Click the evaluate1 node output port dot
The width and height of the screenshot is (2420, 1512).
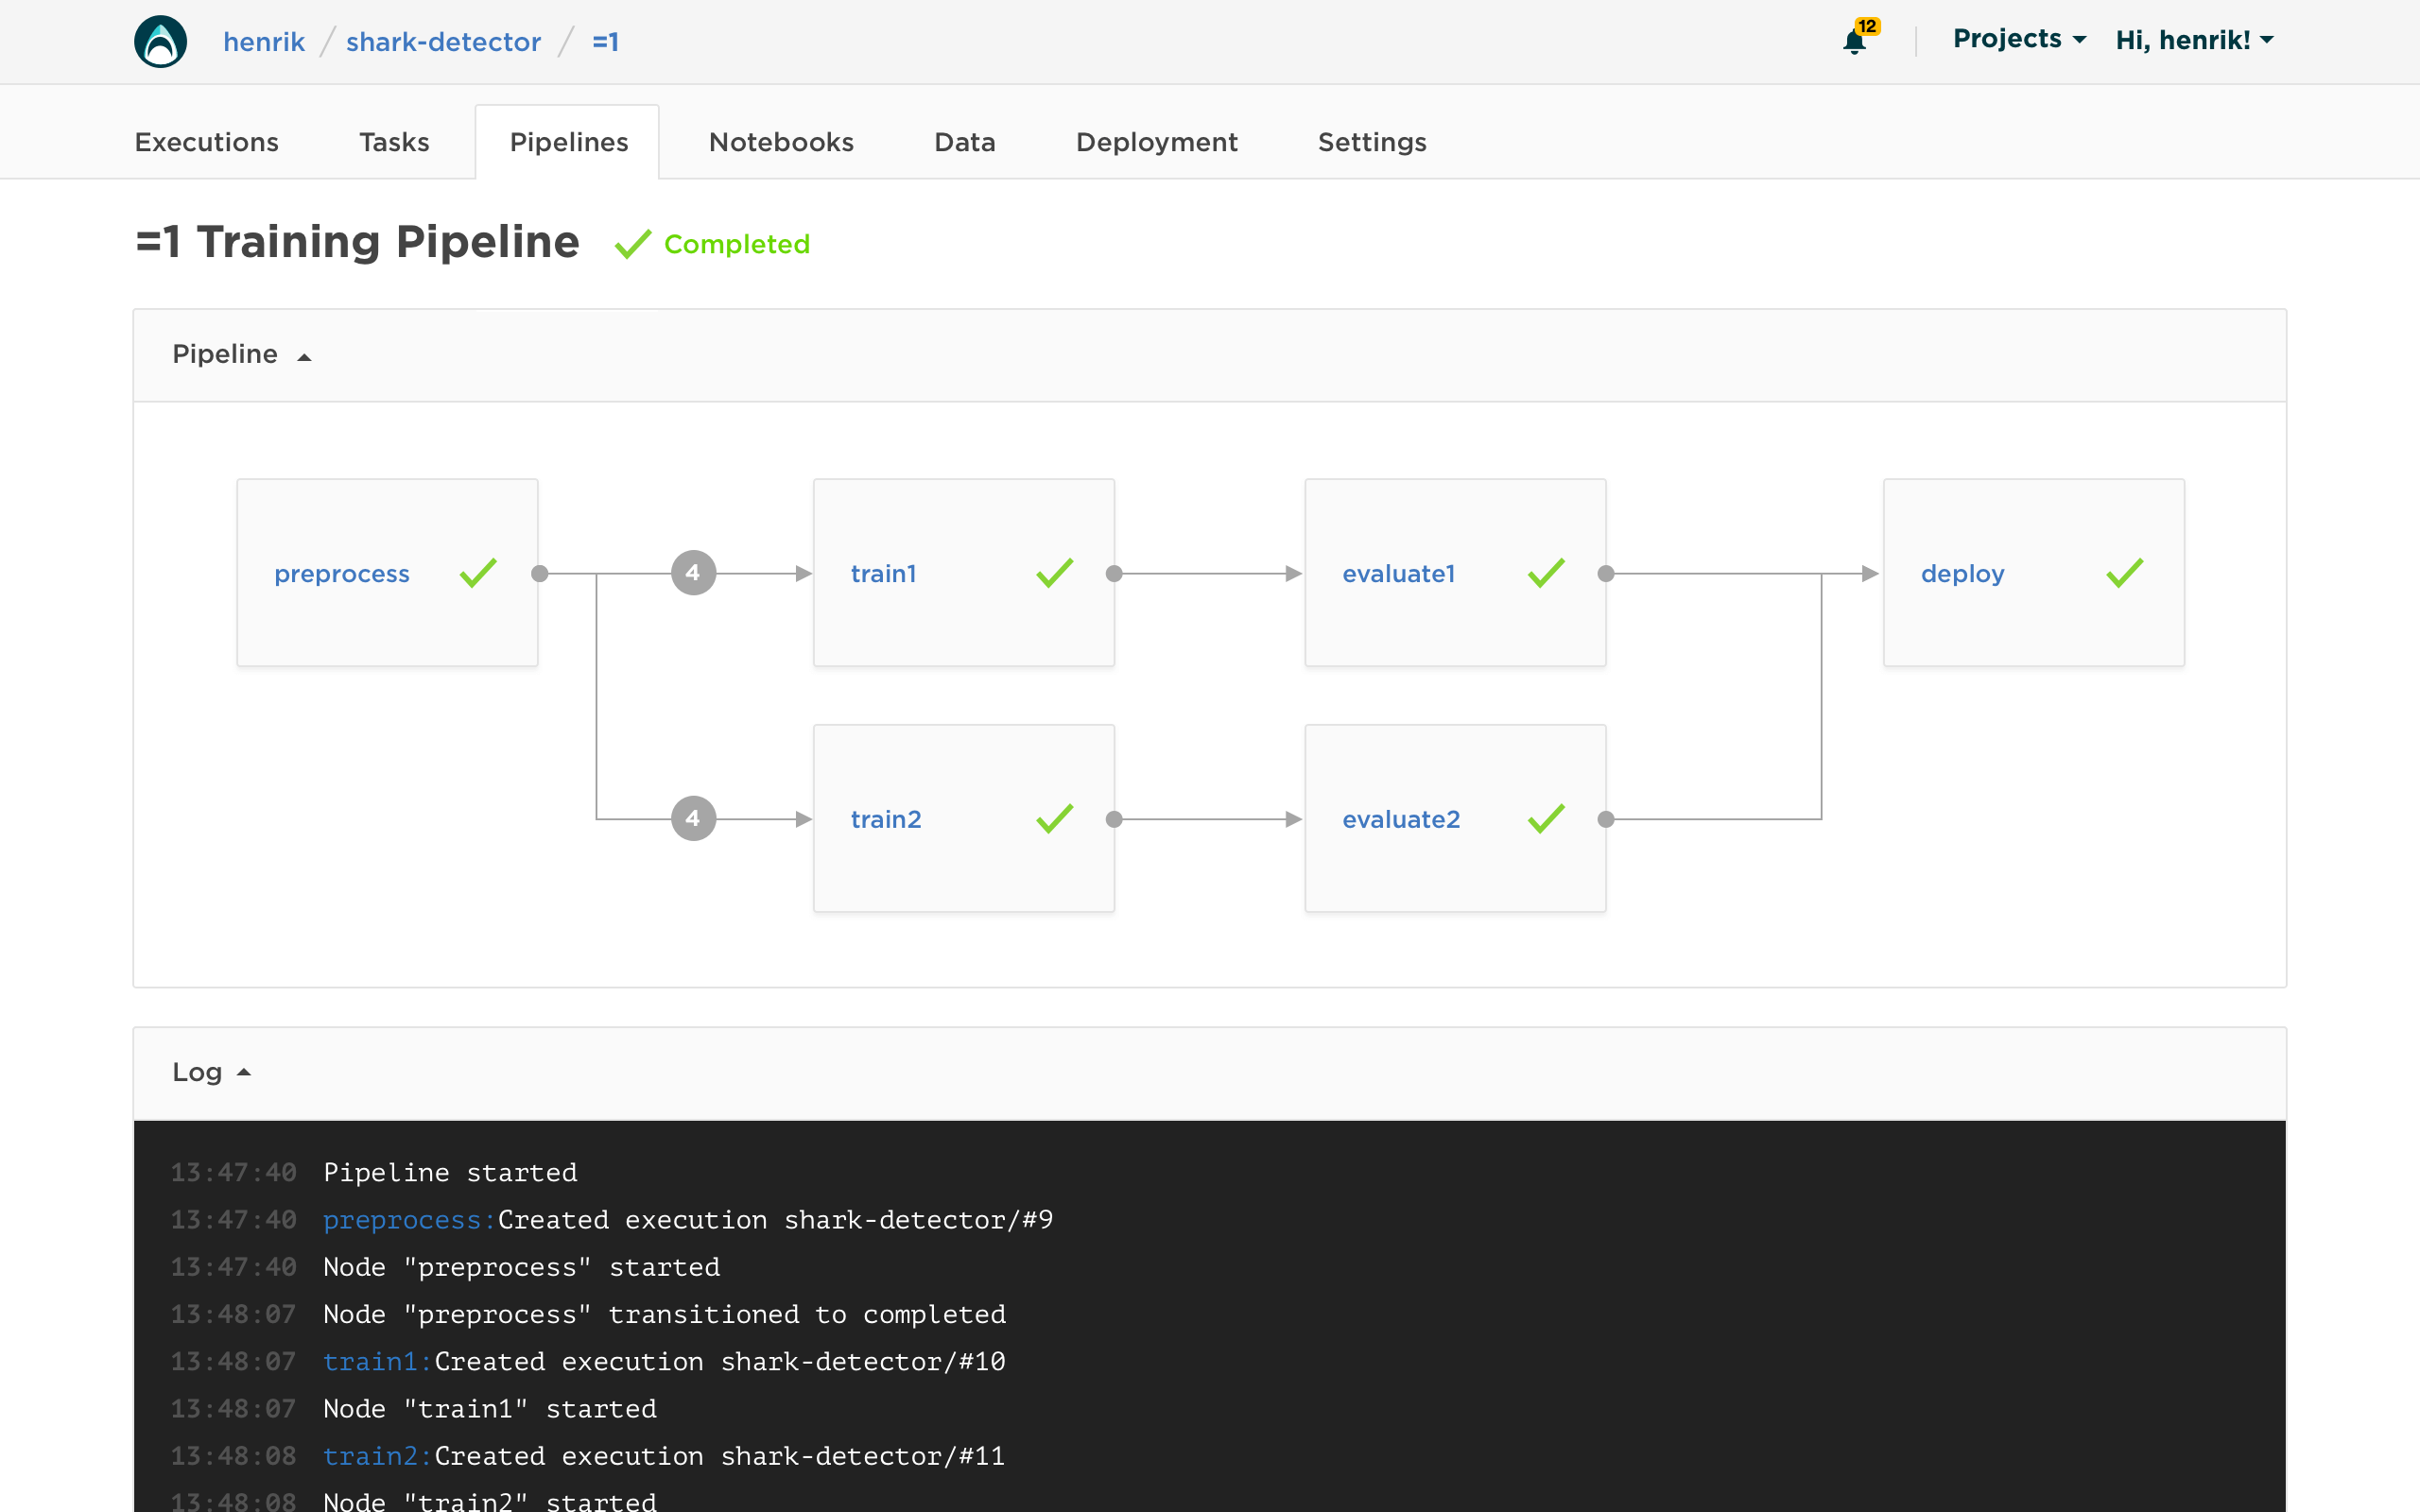click(1606, 573)
